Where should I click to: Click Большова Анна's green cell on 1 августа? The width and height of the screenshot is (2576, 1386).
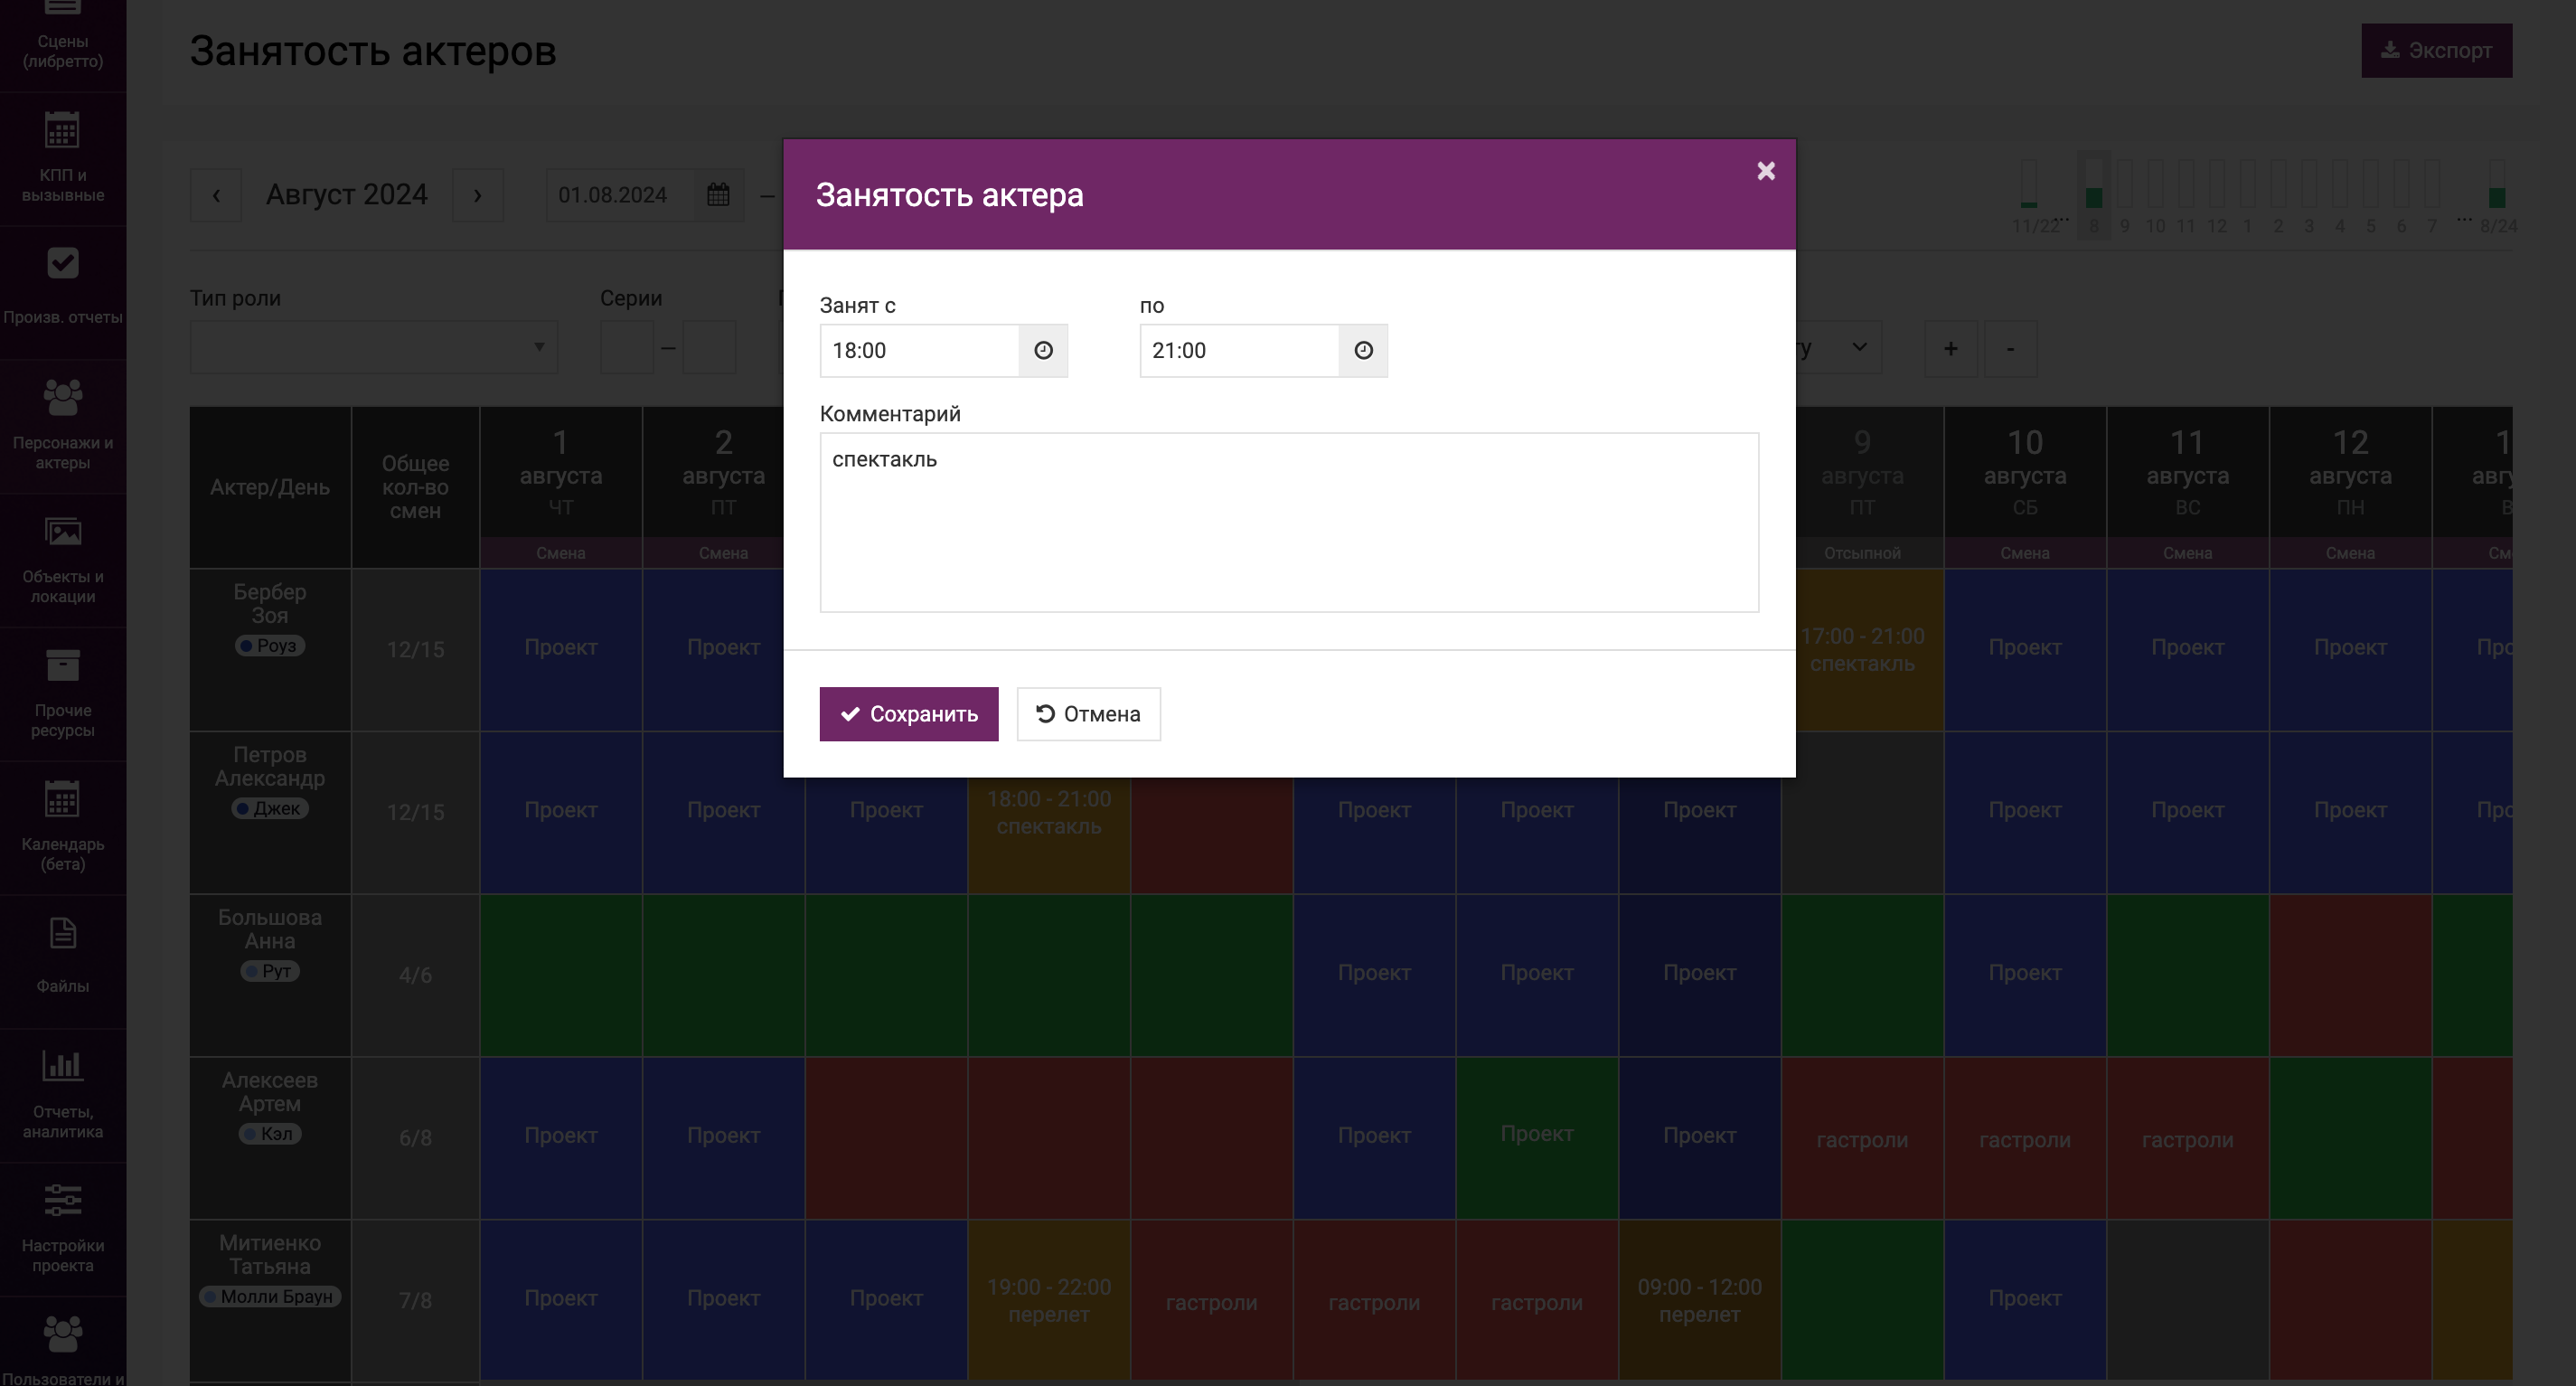click(x=561, y=975)
